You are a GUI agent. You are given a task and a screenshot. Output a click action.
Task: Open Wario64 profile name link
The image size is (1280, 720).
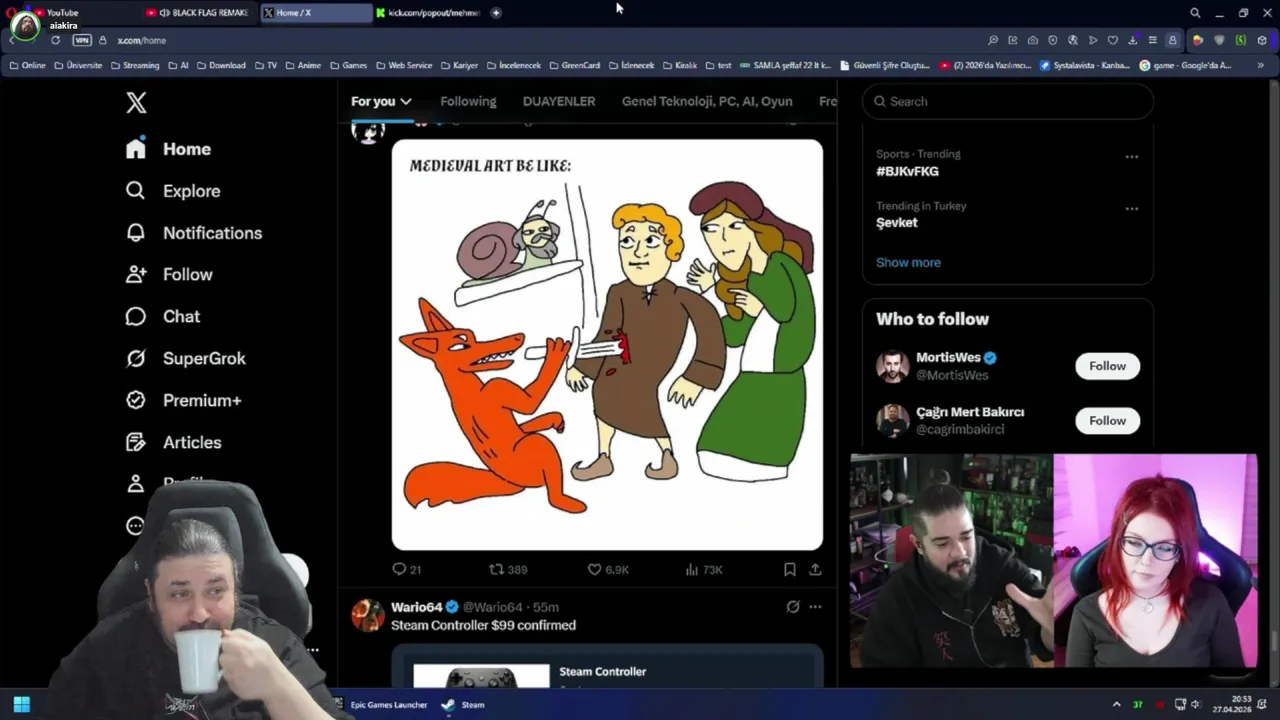tap(417, 607)
